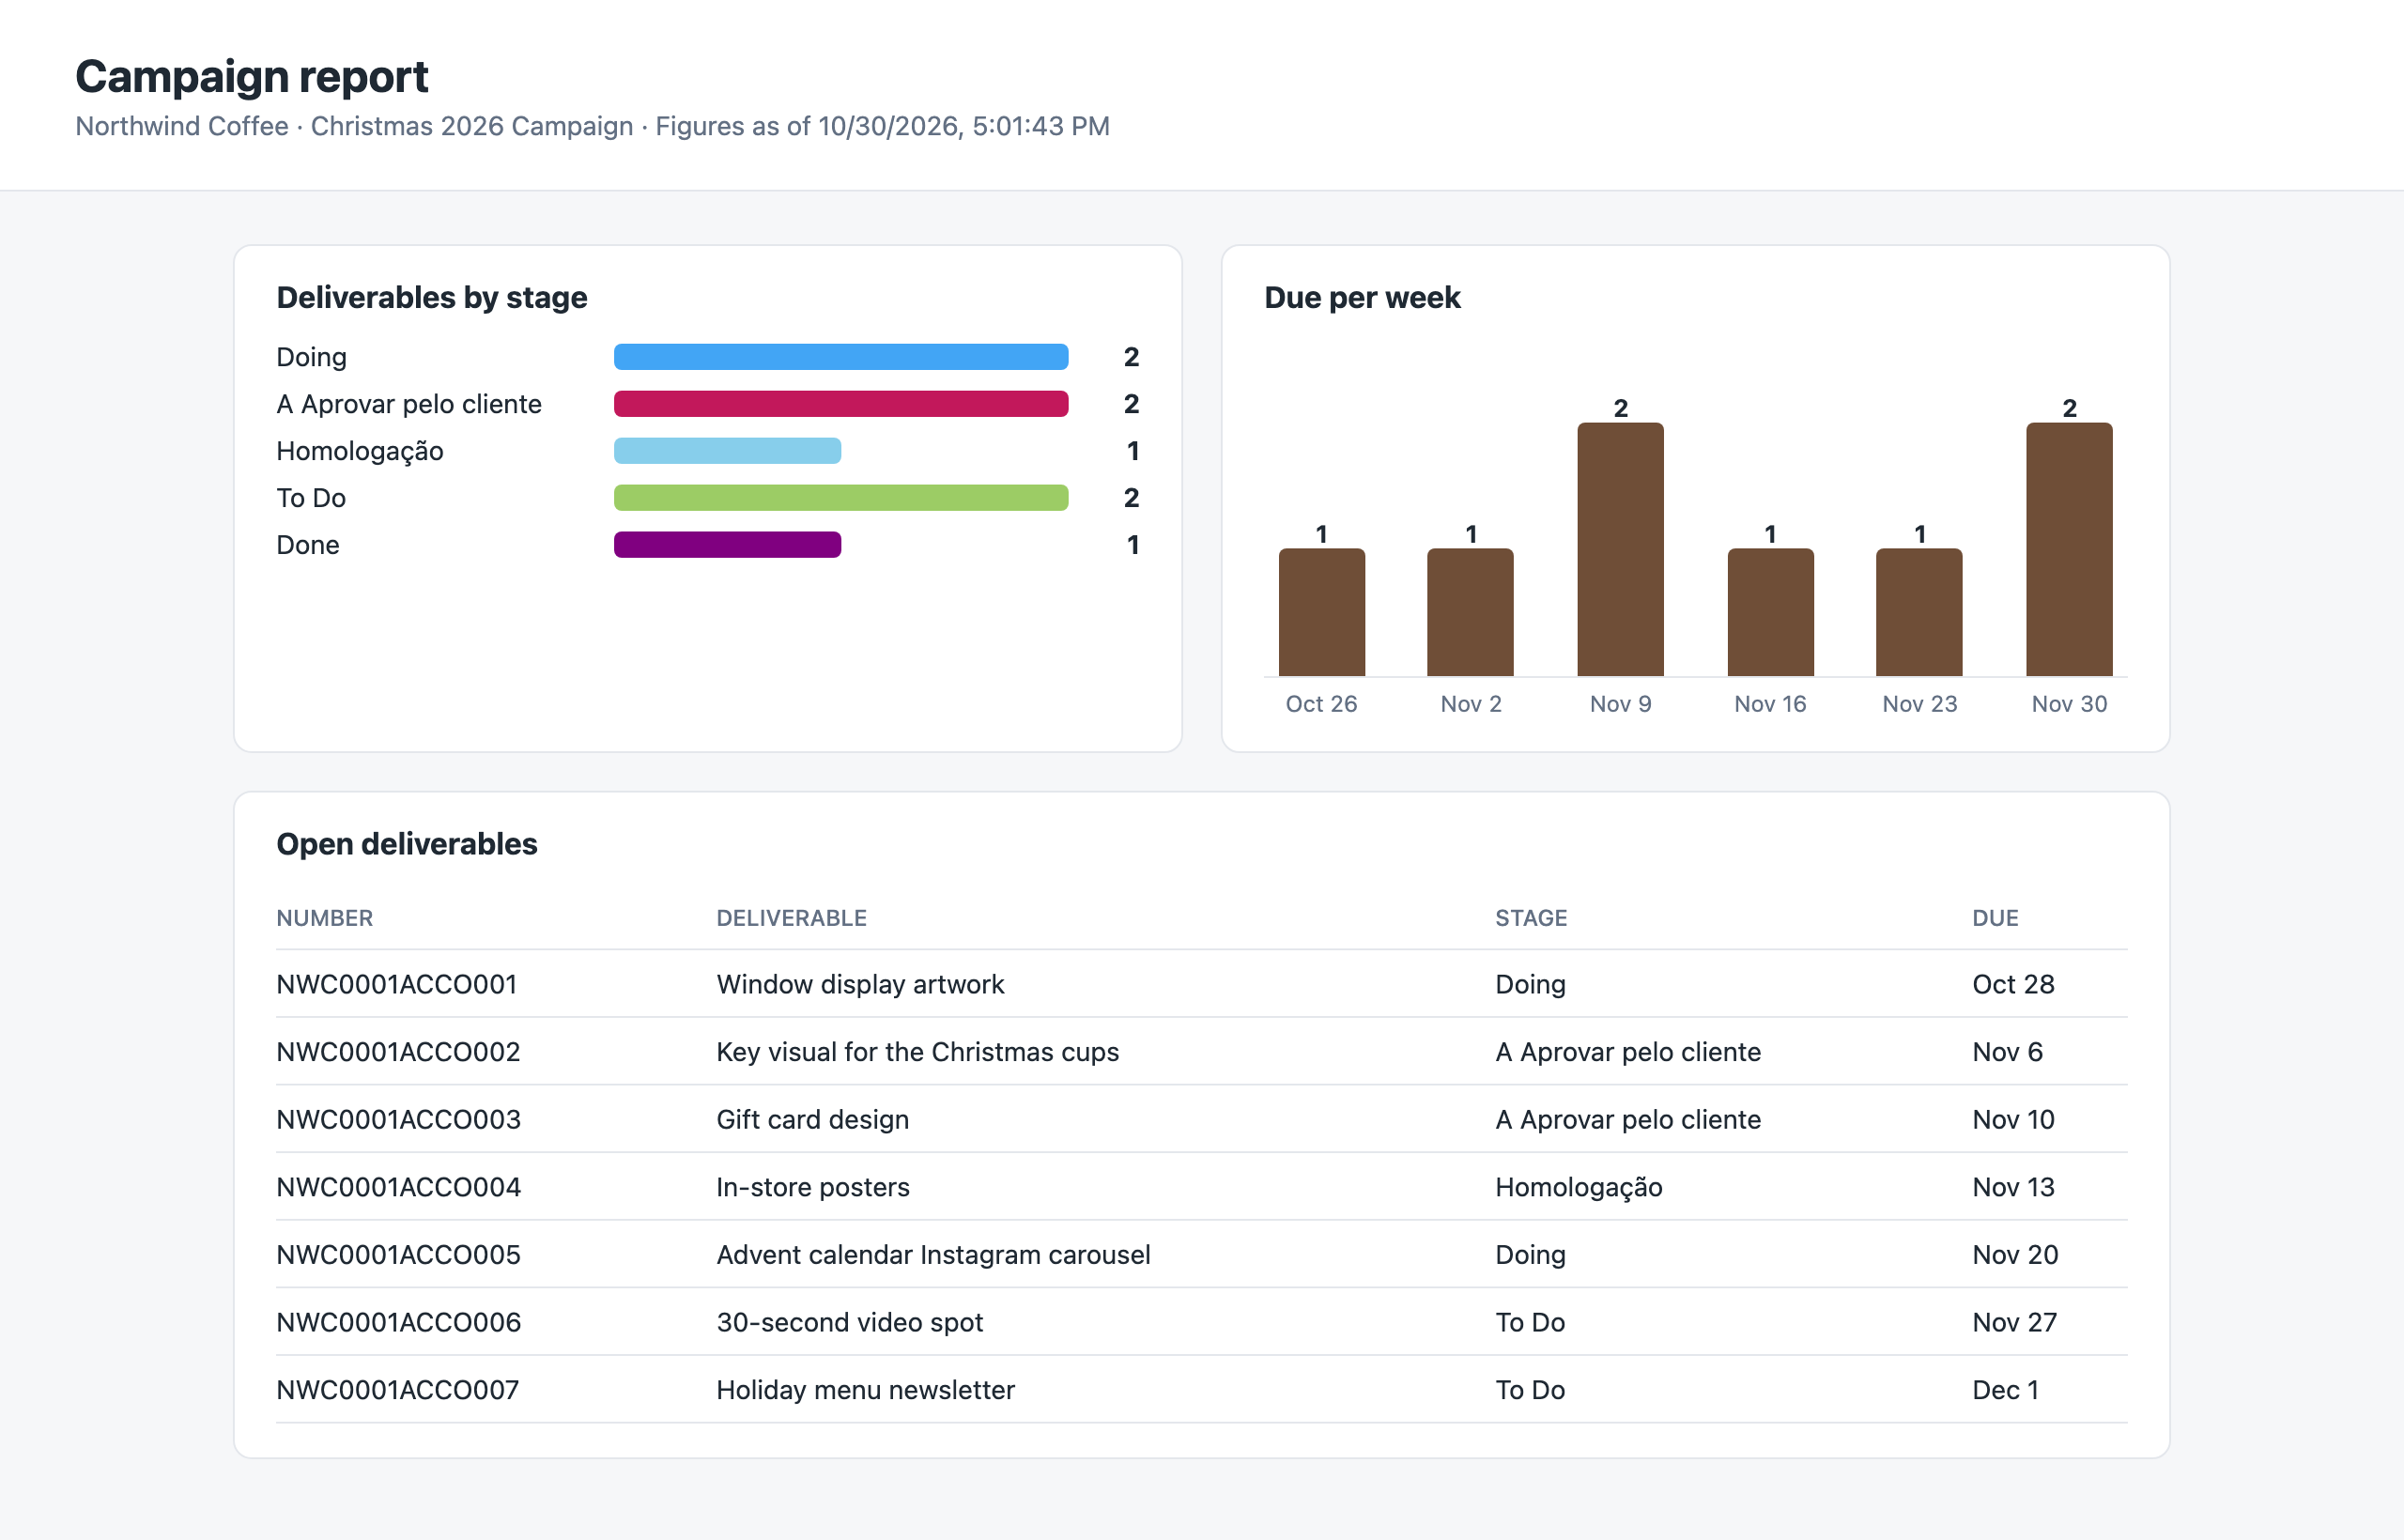Click Holiday menu newsletter deliverable
Viewport: 2404px width, 1540px height.
click(x=865, y=1390)
